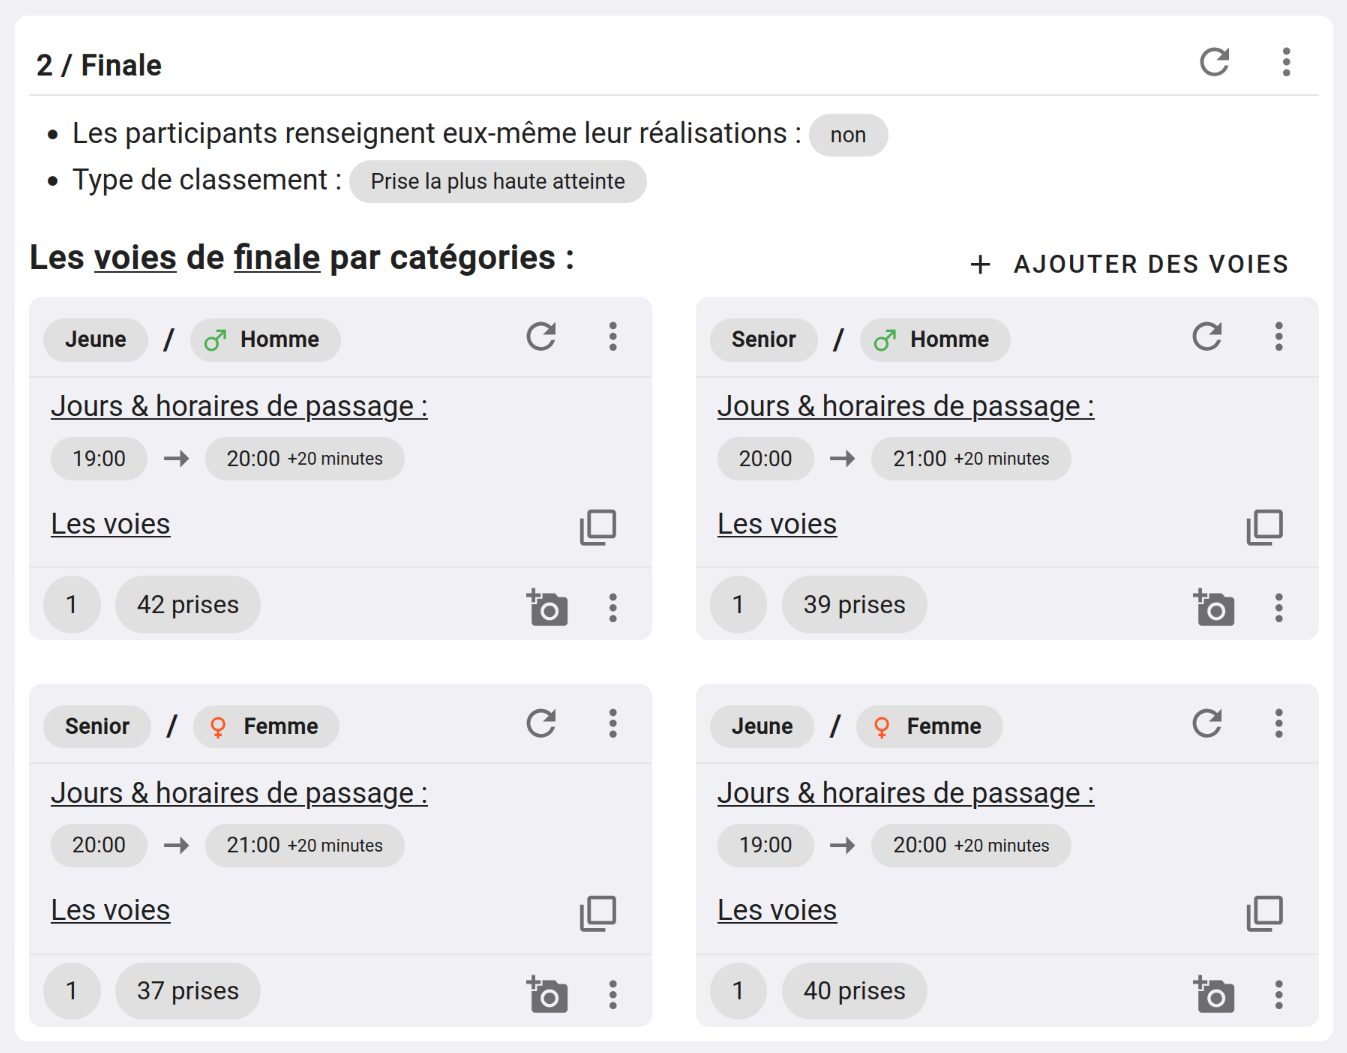Image resolution: width=1347 pixels, height=1053 pixels.
Task: Copy the Jeune Femme routes
Action: (1264, 913)
